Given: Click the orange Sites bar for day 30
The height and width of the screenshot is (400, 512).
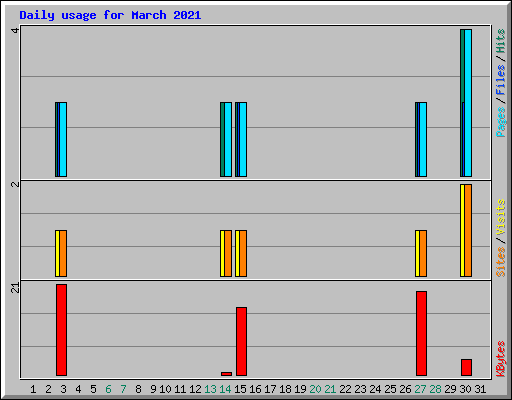Looking at the screenshot, I should [x=468, y=230].
